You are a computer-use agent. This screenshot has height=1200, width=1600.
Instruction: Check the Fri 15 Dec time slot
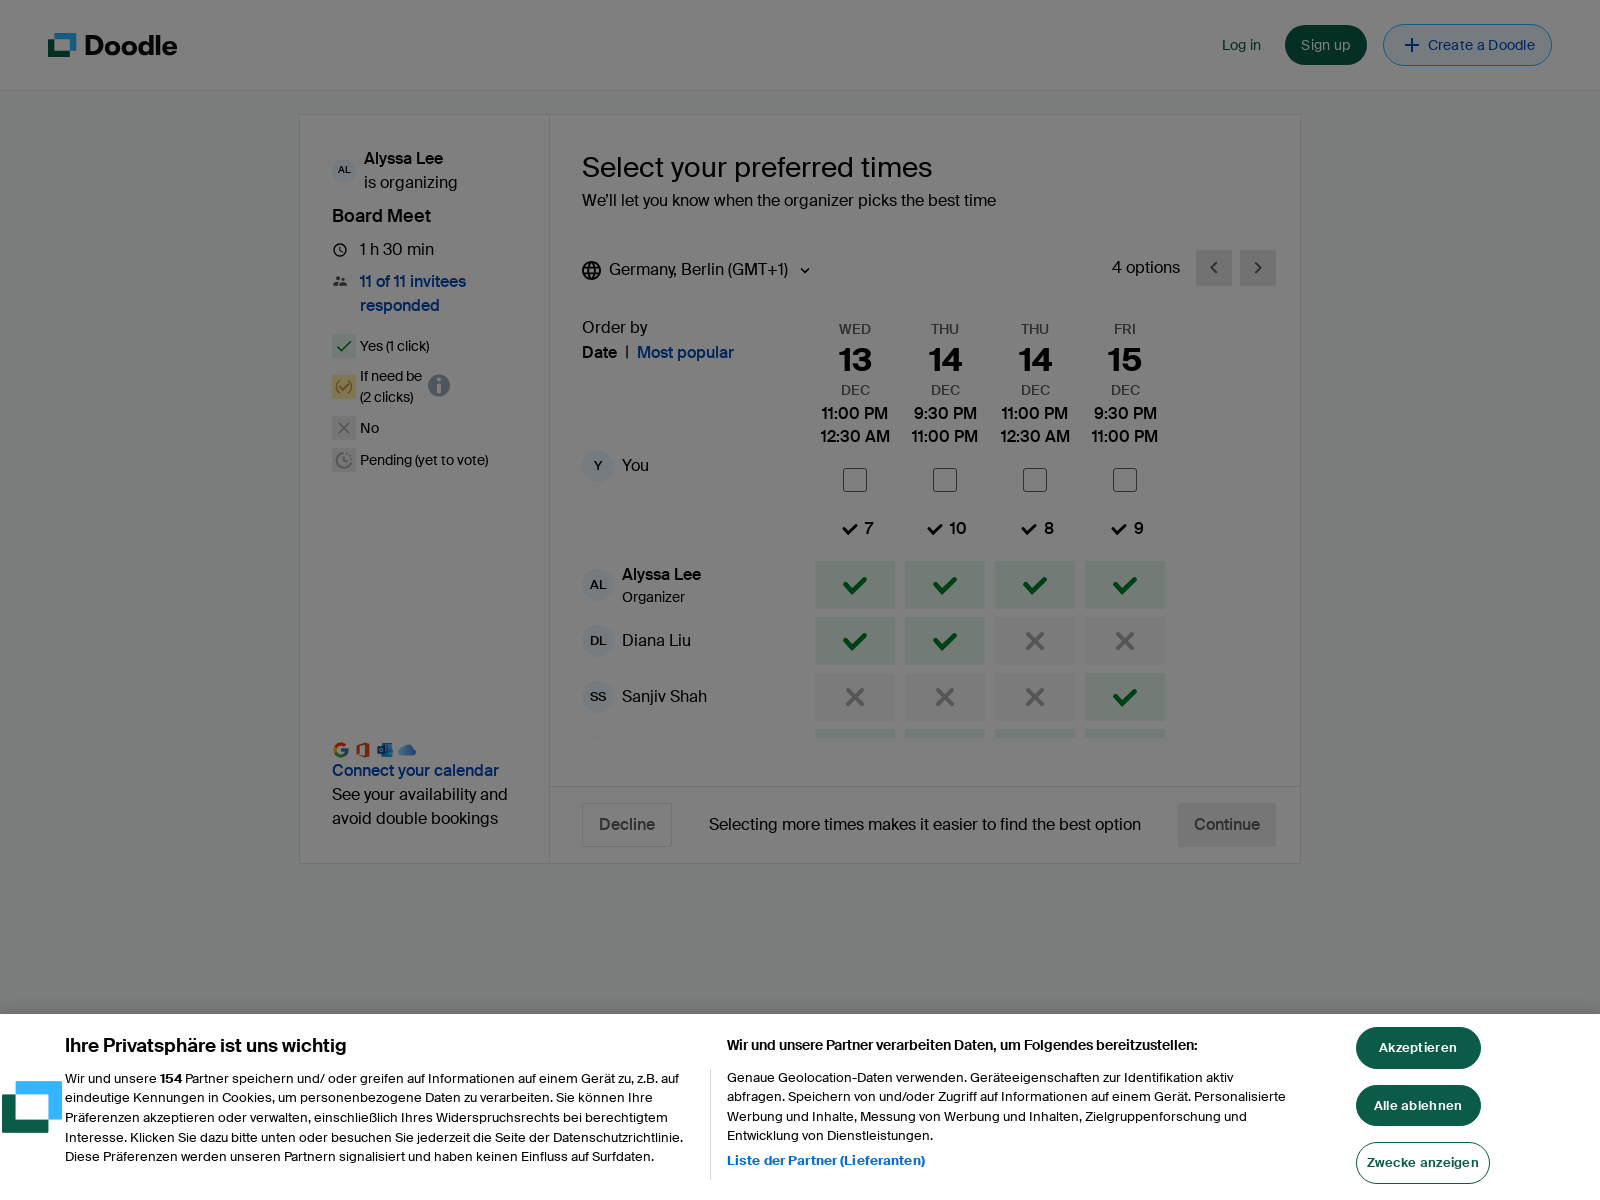click(1125, 480)
